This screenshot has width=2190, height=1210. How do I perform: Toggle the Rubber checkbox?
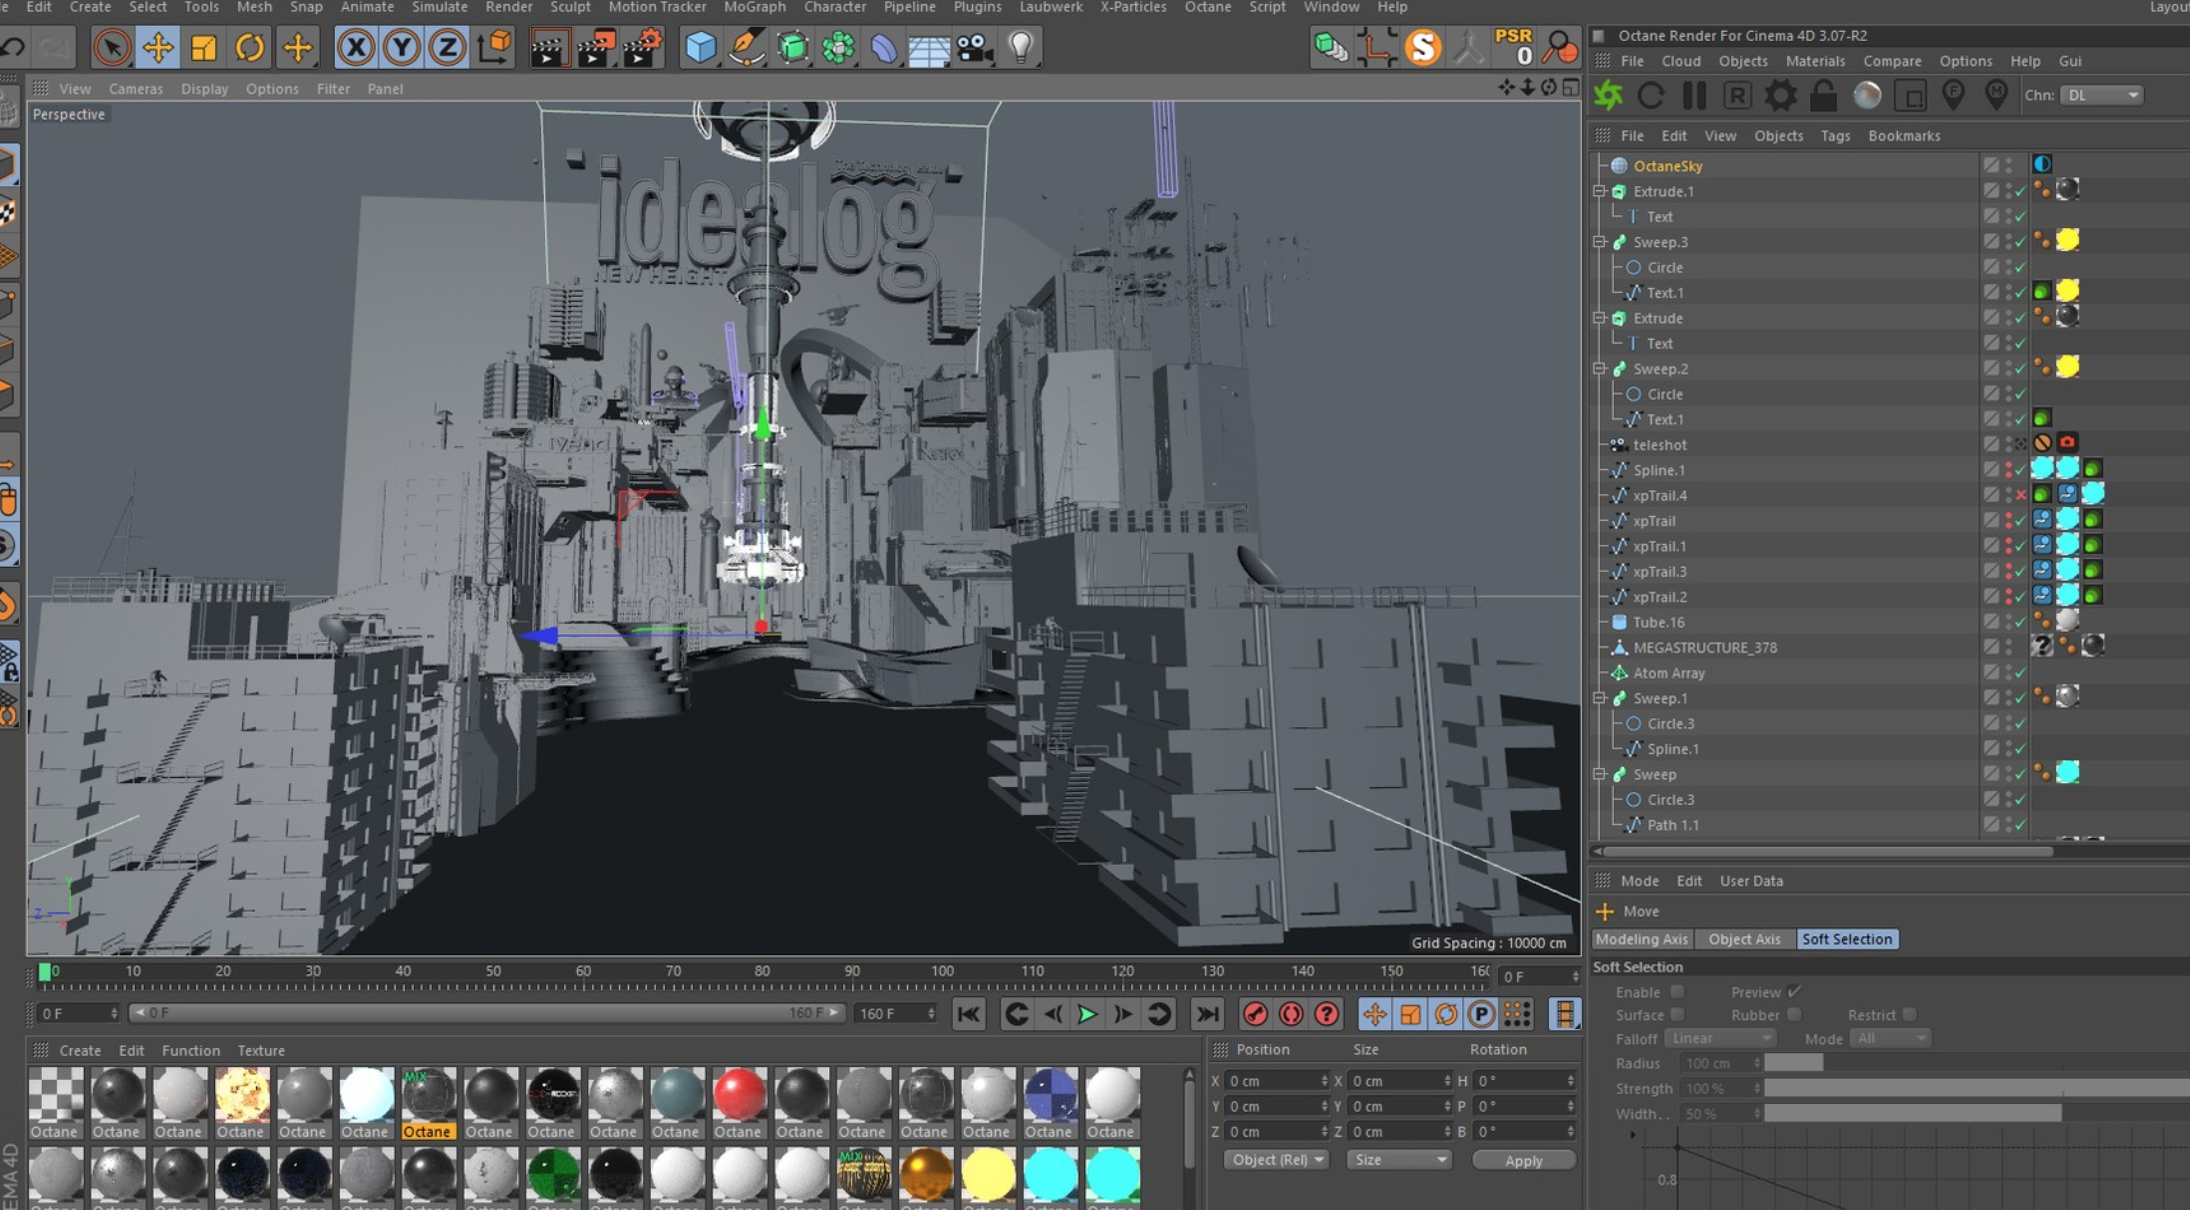(x=1794, y=1015)
